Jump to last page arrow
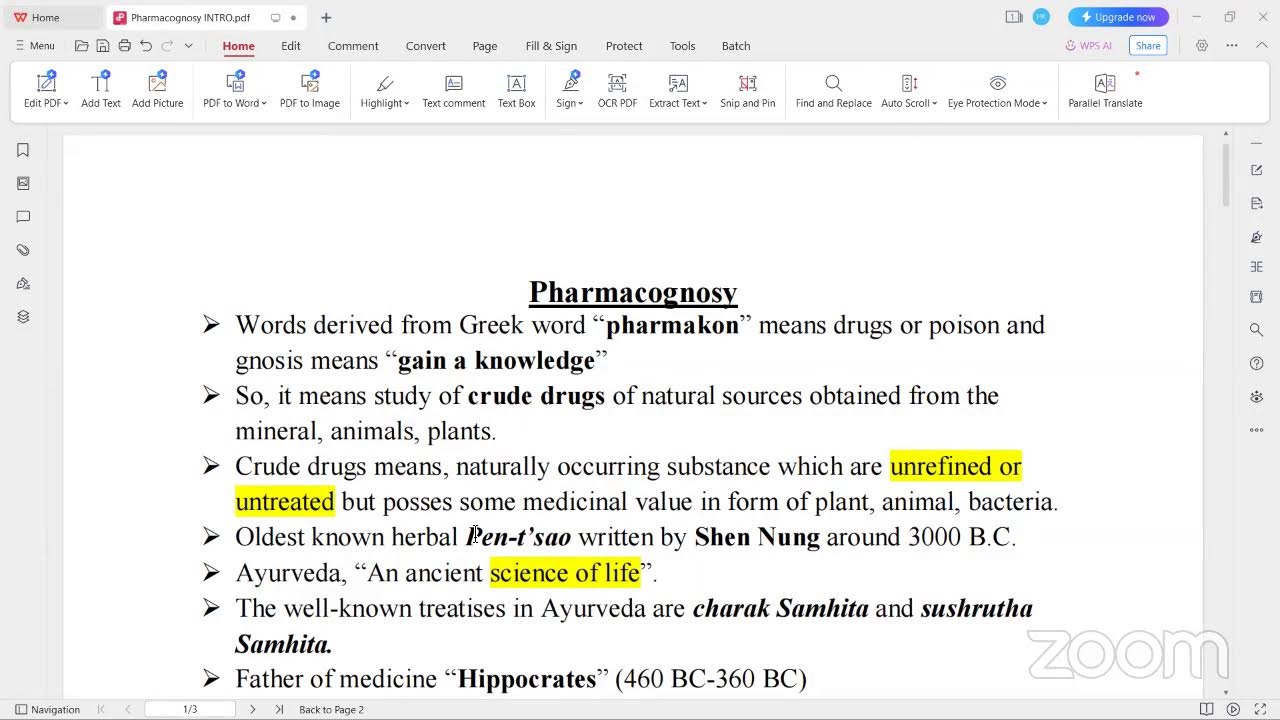The width and height of the screenshot is (1280, 720). tap(278, 709)
